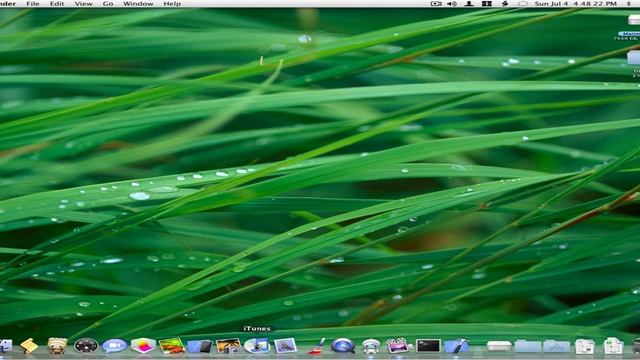Click the white Mac mini-shaped Dock icon
Image resolution: width=640 pixels, height=360 pixels.
tap(499, 346)
